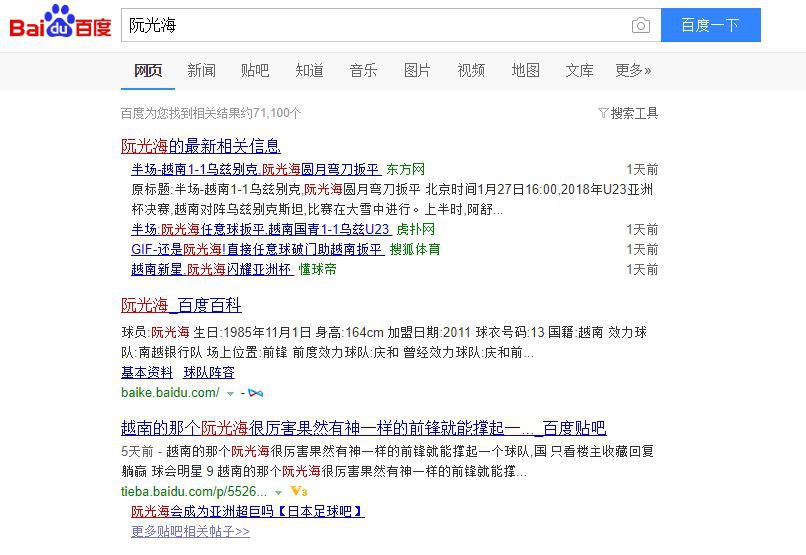Viewport: 806px width, 555px height.
Task: Open 阮光海的最新相关信息 heading link
Action: 200,146
